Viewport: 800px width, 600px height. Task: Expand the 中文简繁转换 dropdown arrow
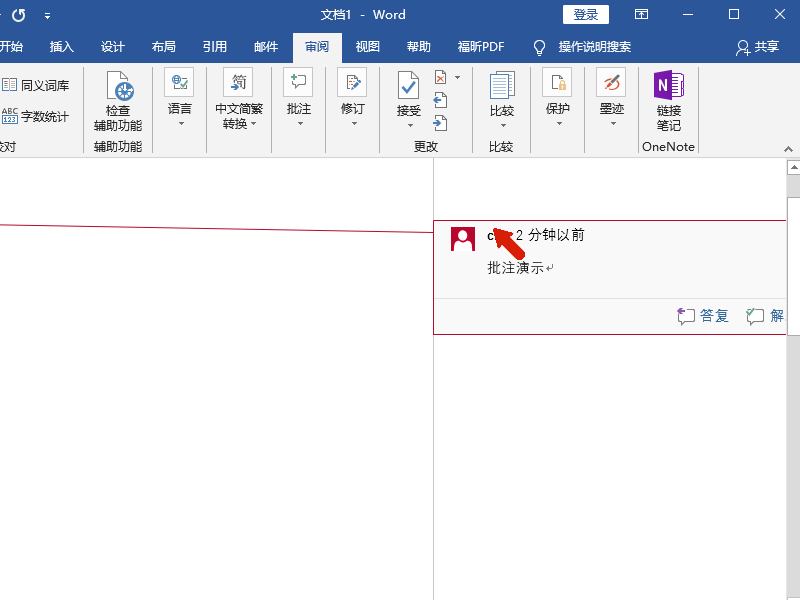click(254, 123)
